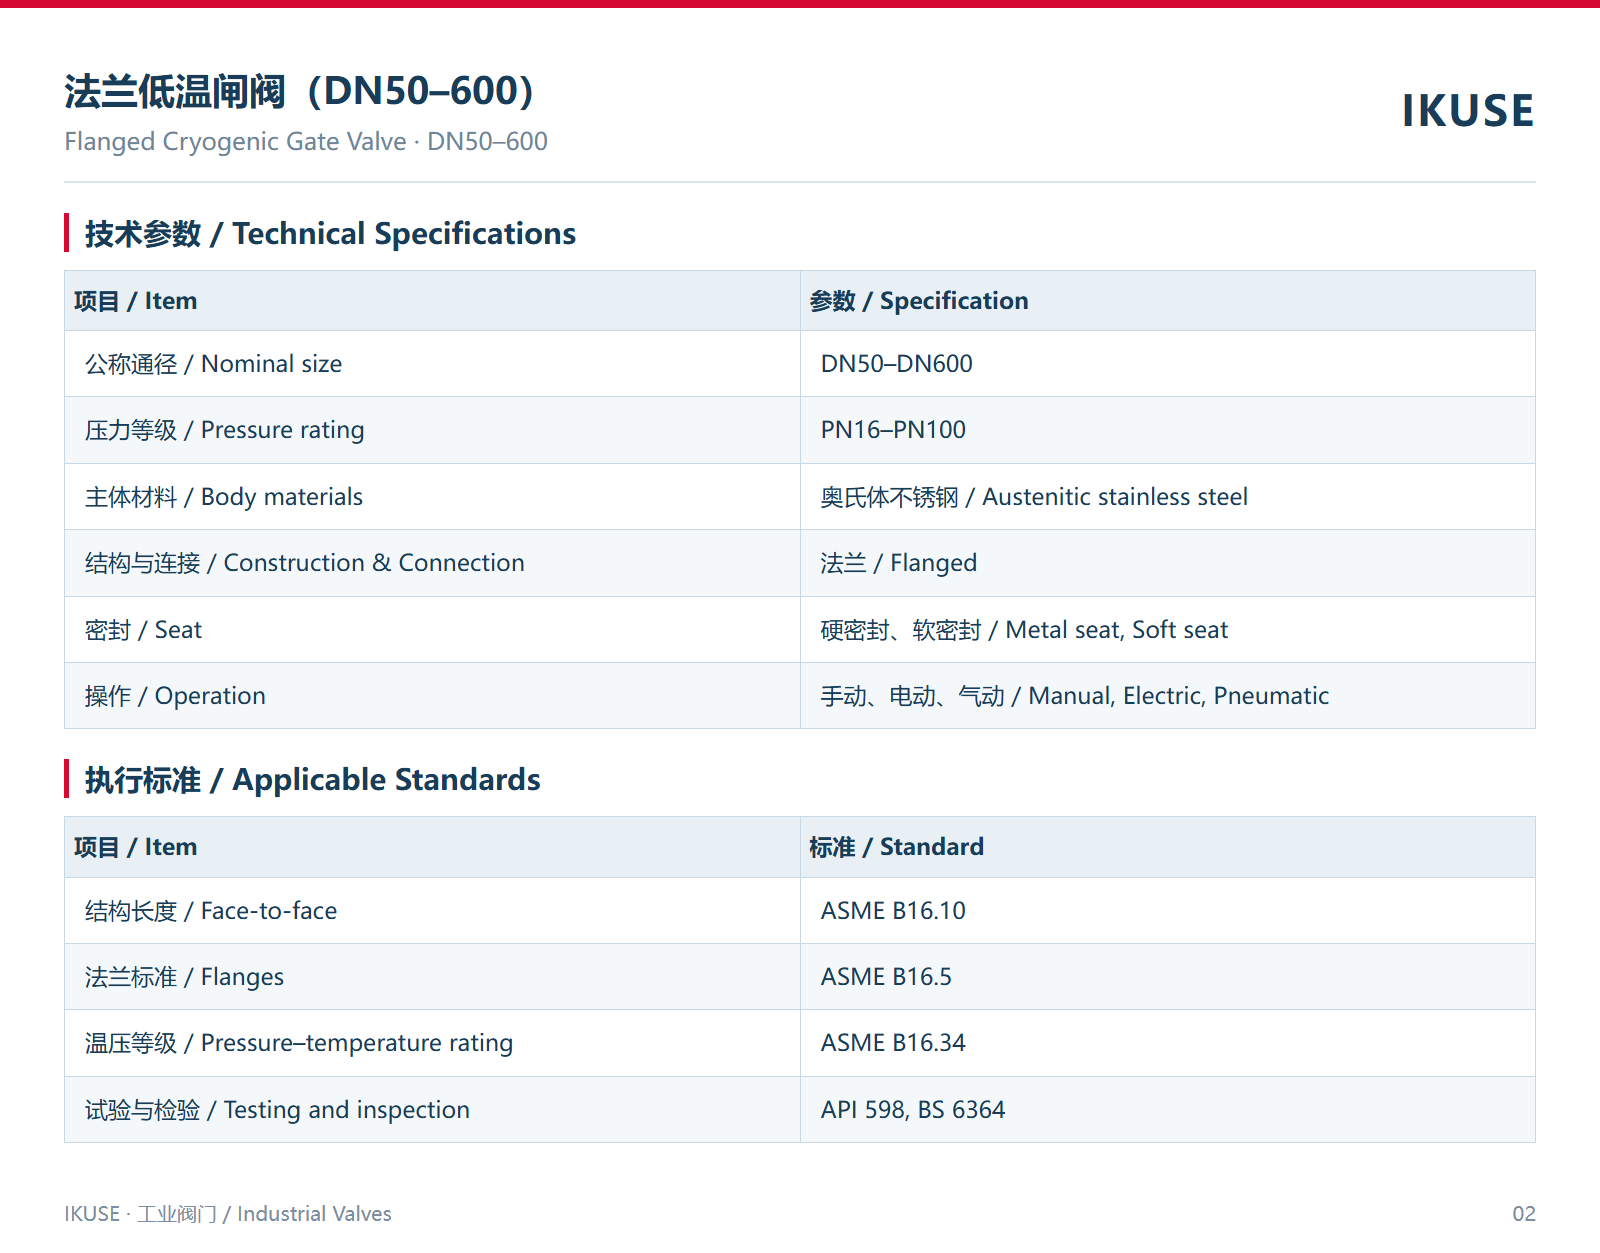The width and height of the screenshot is (1600, 1253).
Task: Click the 'Applicable Standards' section heading
Action: click(x=312, y=779)
